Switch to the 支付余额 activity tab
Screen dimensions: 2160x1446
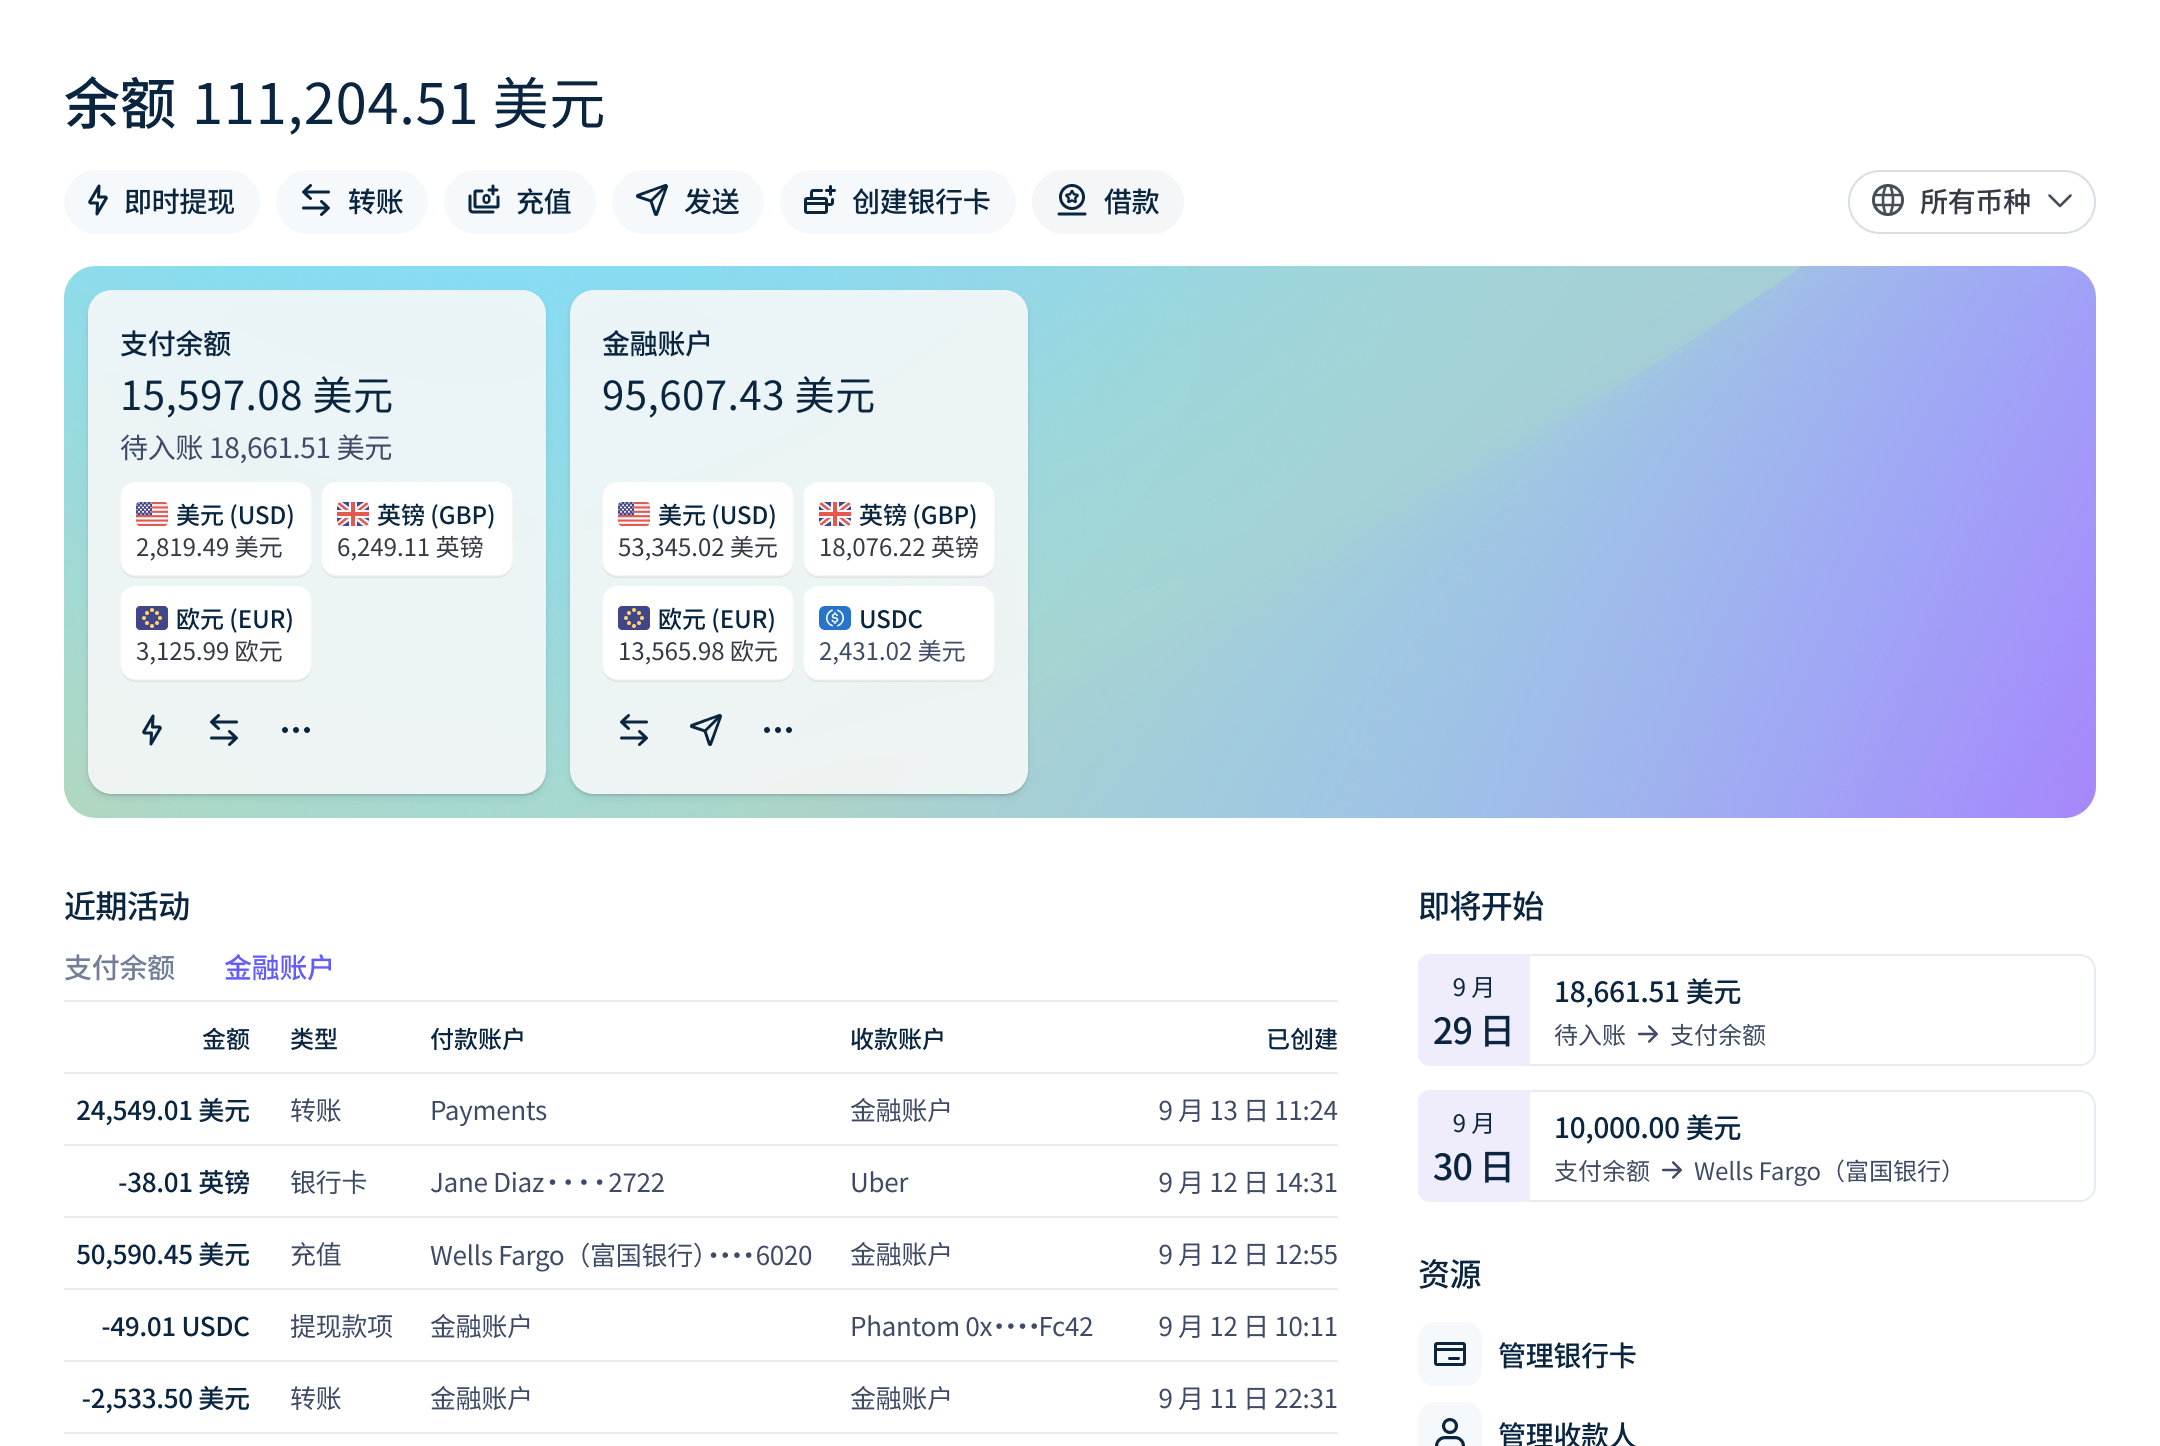pyautogui.click(x=120, y=967)
